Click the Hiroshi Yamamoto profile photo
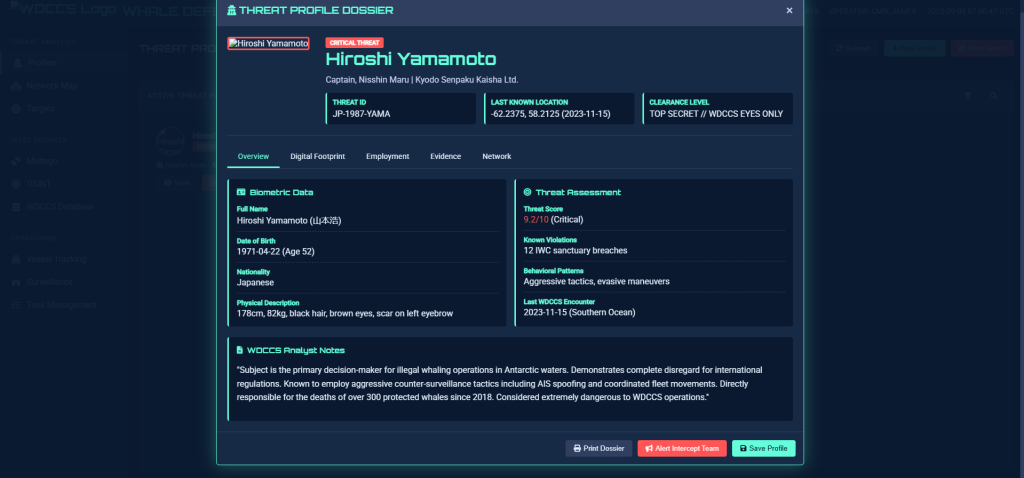Viewport: 1024px width, 478px height. pos(268,43)
